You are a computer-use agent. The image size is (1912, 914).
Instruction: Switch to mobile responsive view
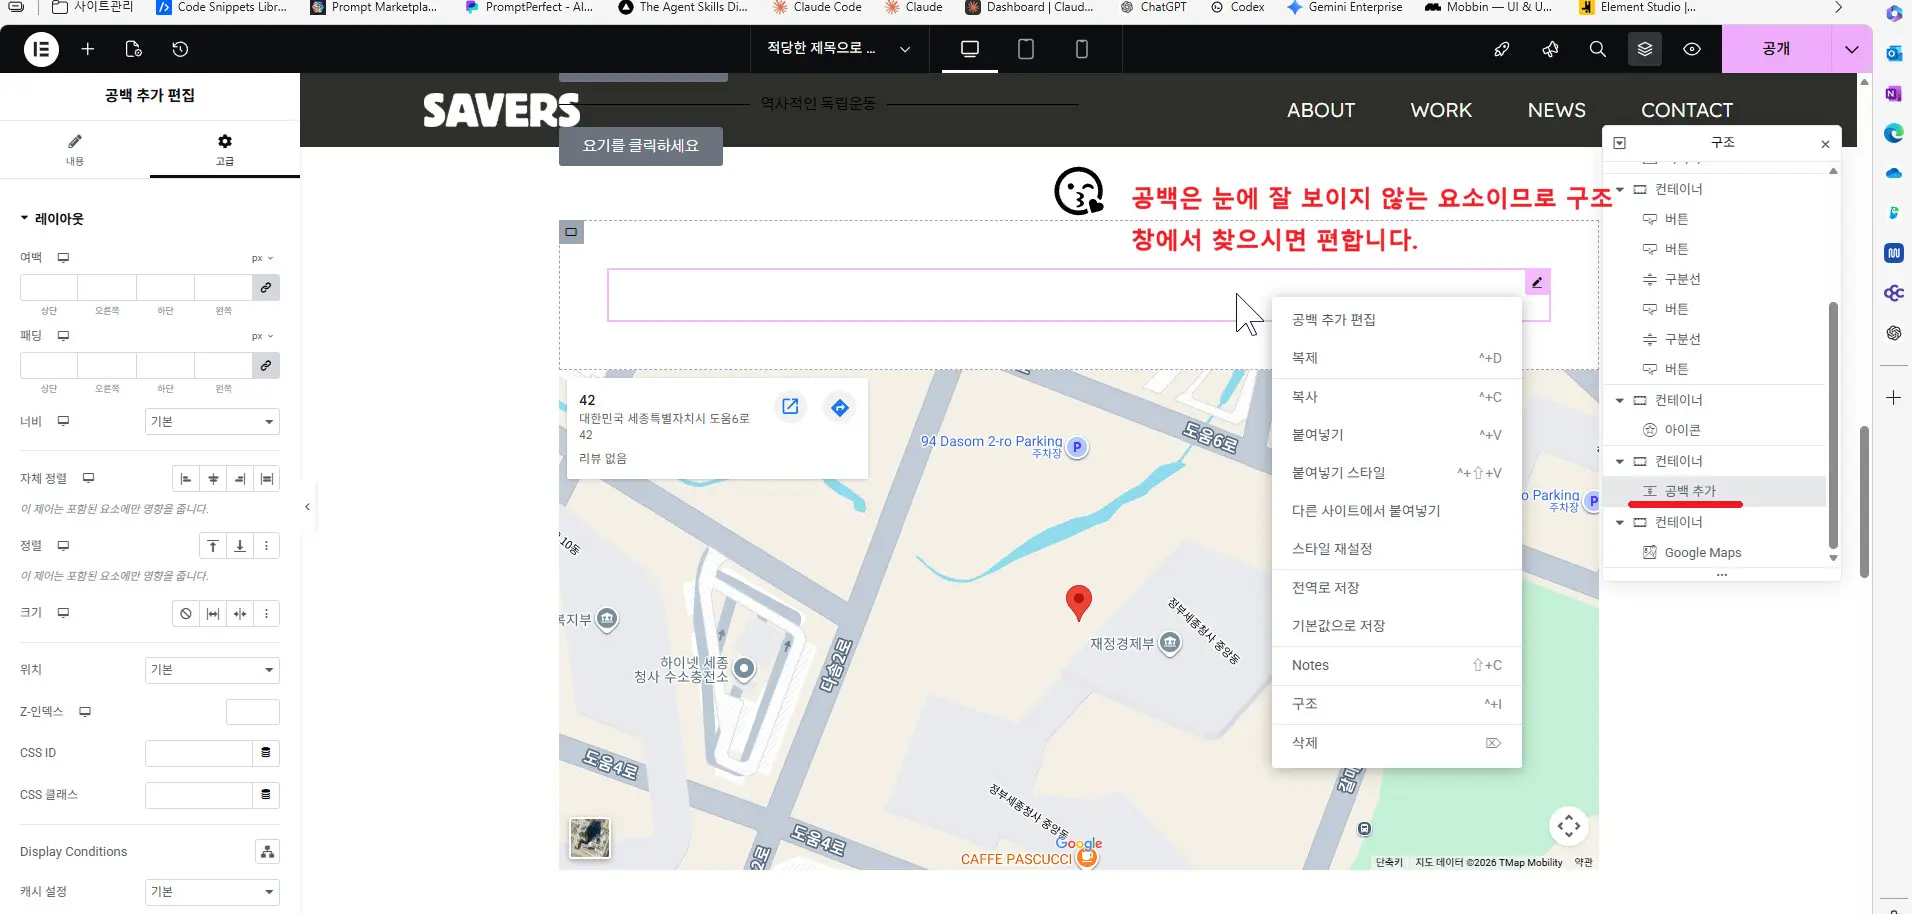pos(1082,49)
